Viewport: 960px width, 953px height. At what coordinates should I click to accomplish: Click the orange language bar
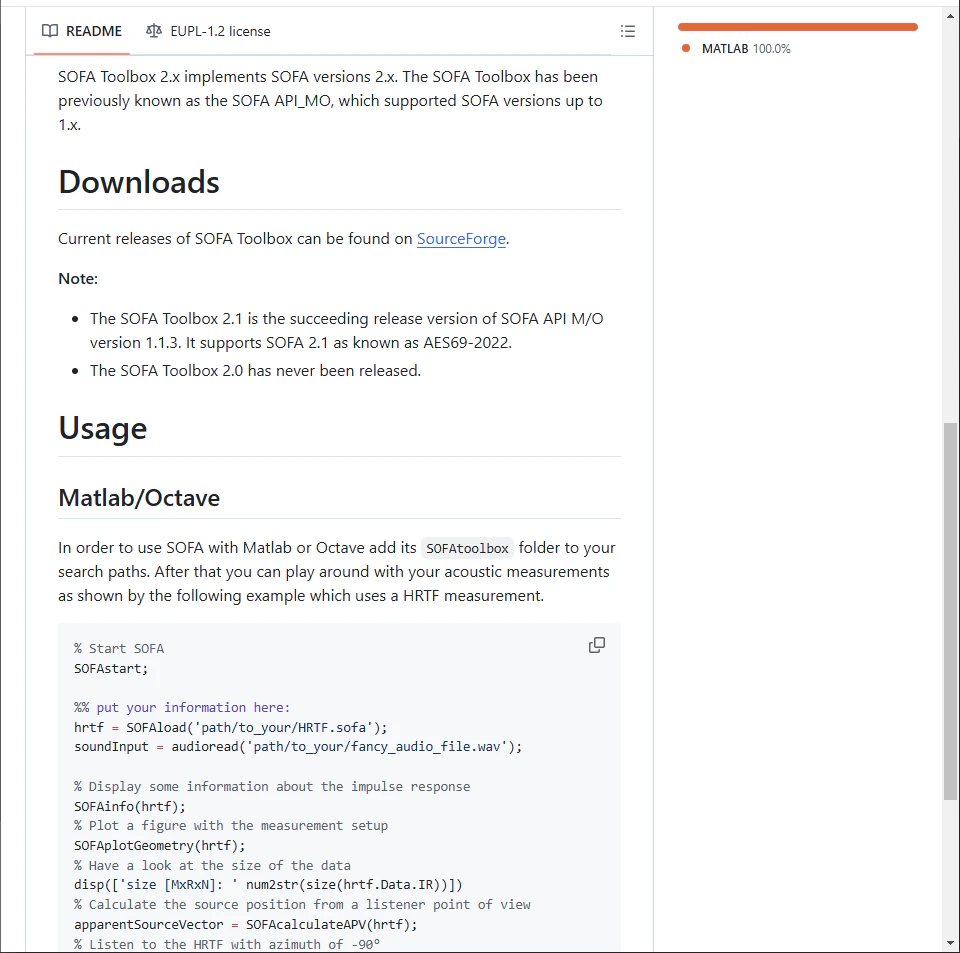click(x=797, y=27)
